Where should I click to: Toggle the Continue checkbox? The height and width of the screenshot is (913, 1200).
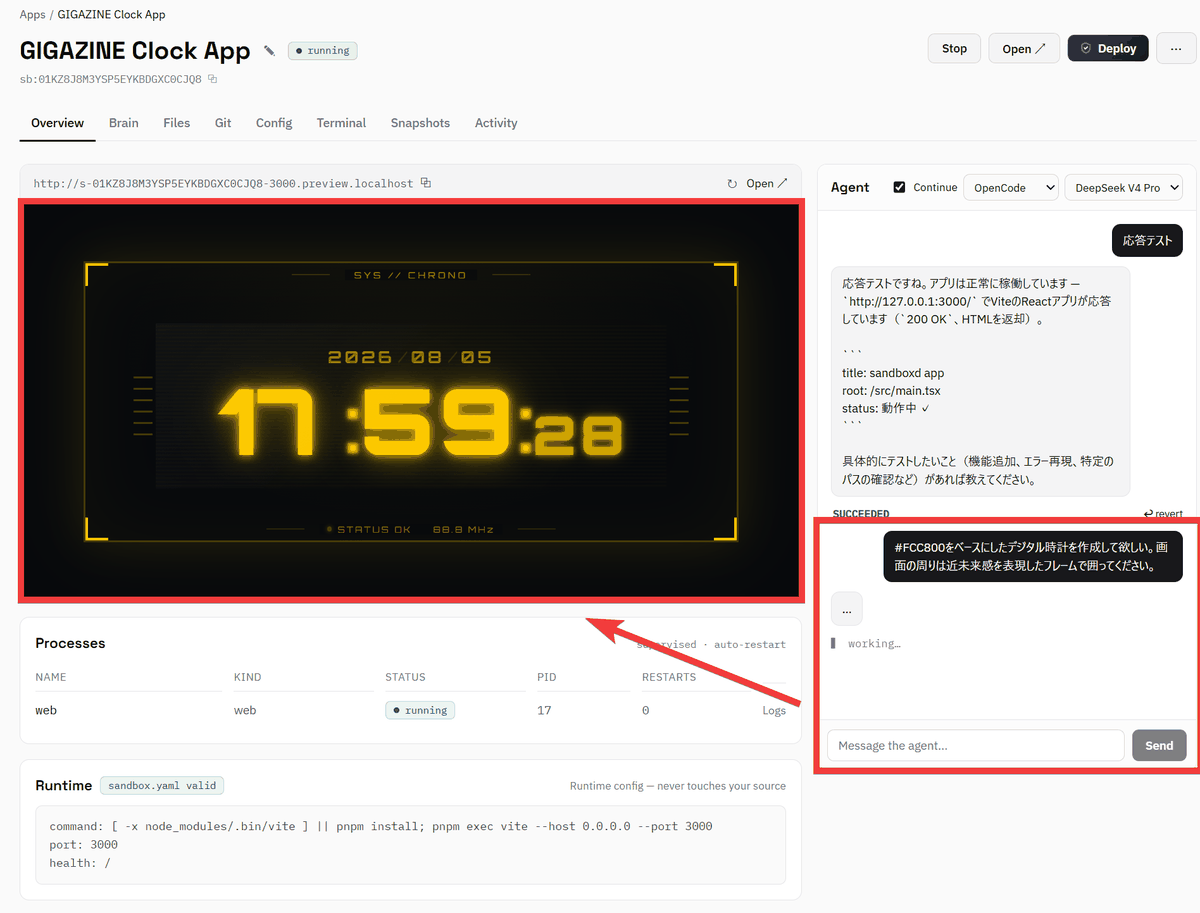[899, 187]
